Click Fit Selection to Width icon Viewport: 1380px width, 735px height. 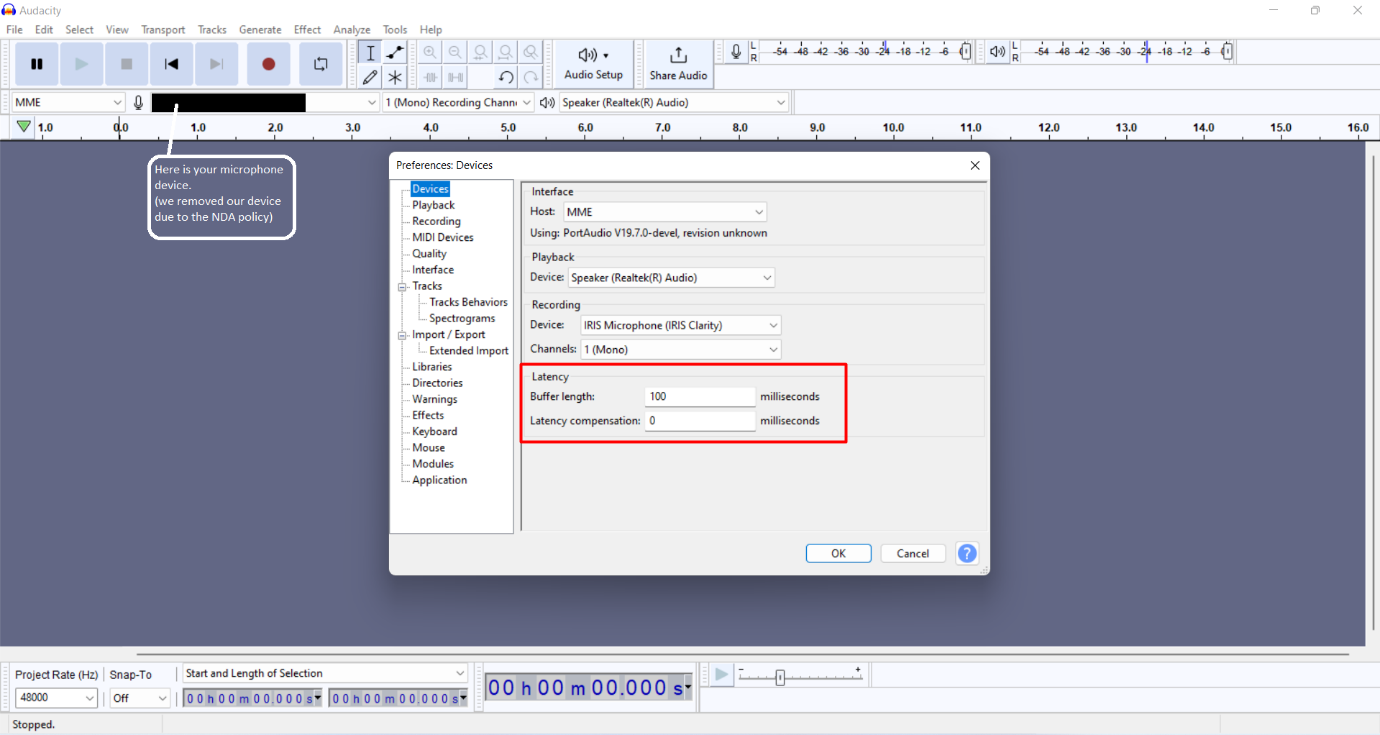(x=481, y=53)
